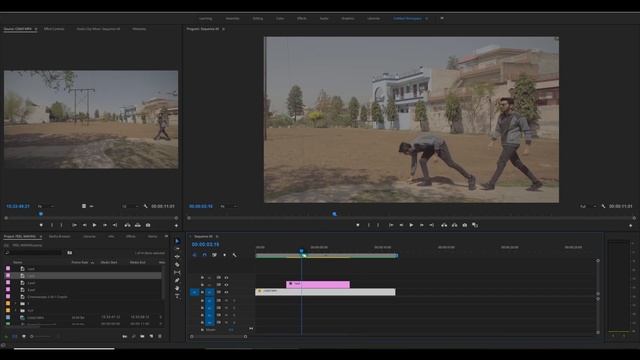Play the Program monitor sequence
Image resolution: width=640 pixels, height=360 pixels.
click(x=411, y=225)
